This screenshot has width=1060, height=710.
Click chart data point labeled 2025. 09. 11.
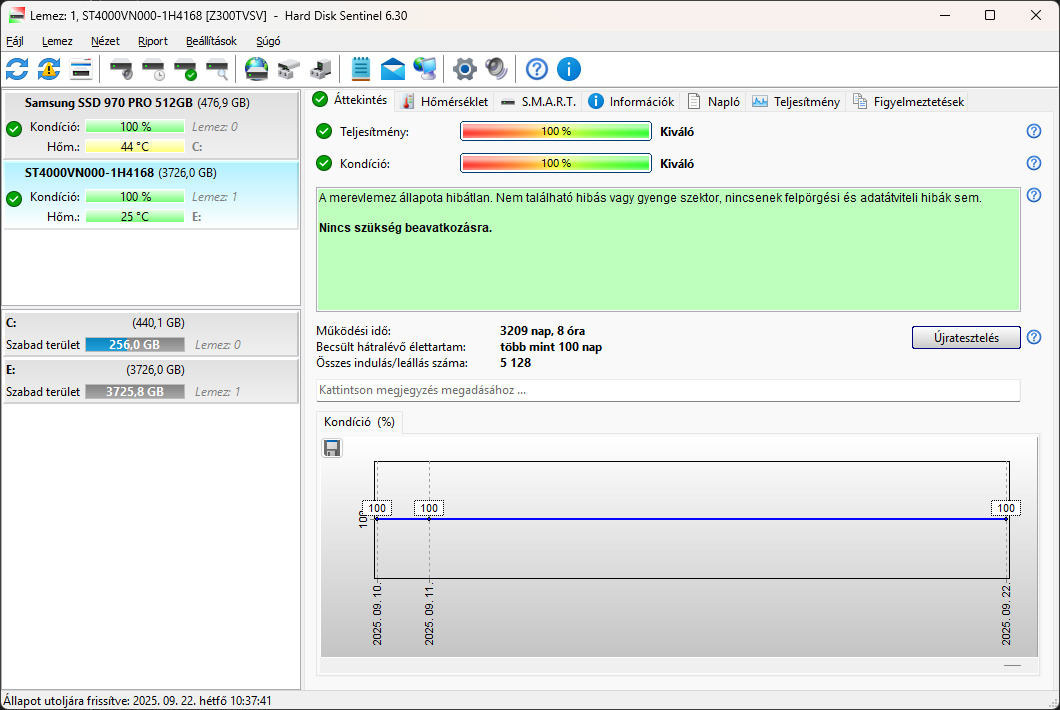click(429, 519)
